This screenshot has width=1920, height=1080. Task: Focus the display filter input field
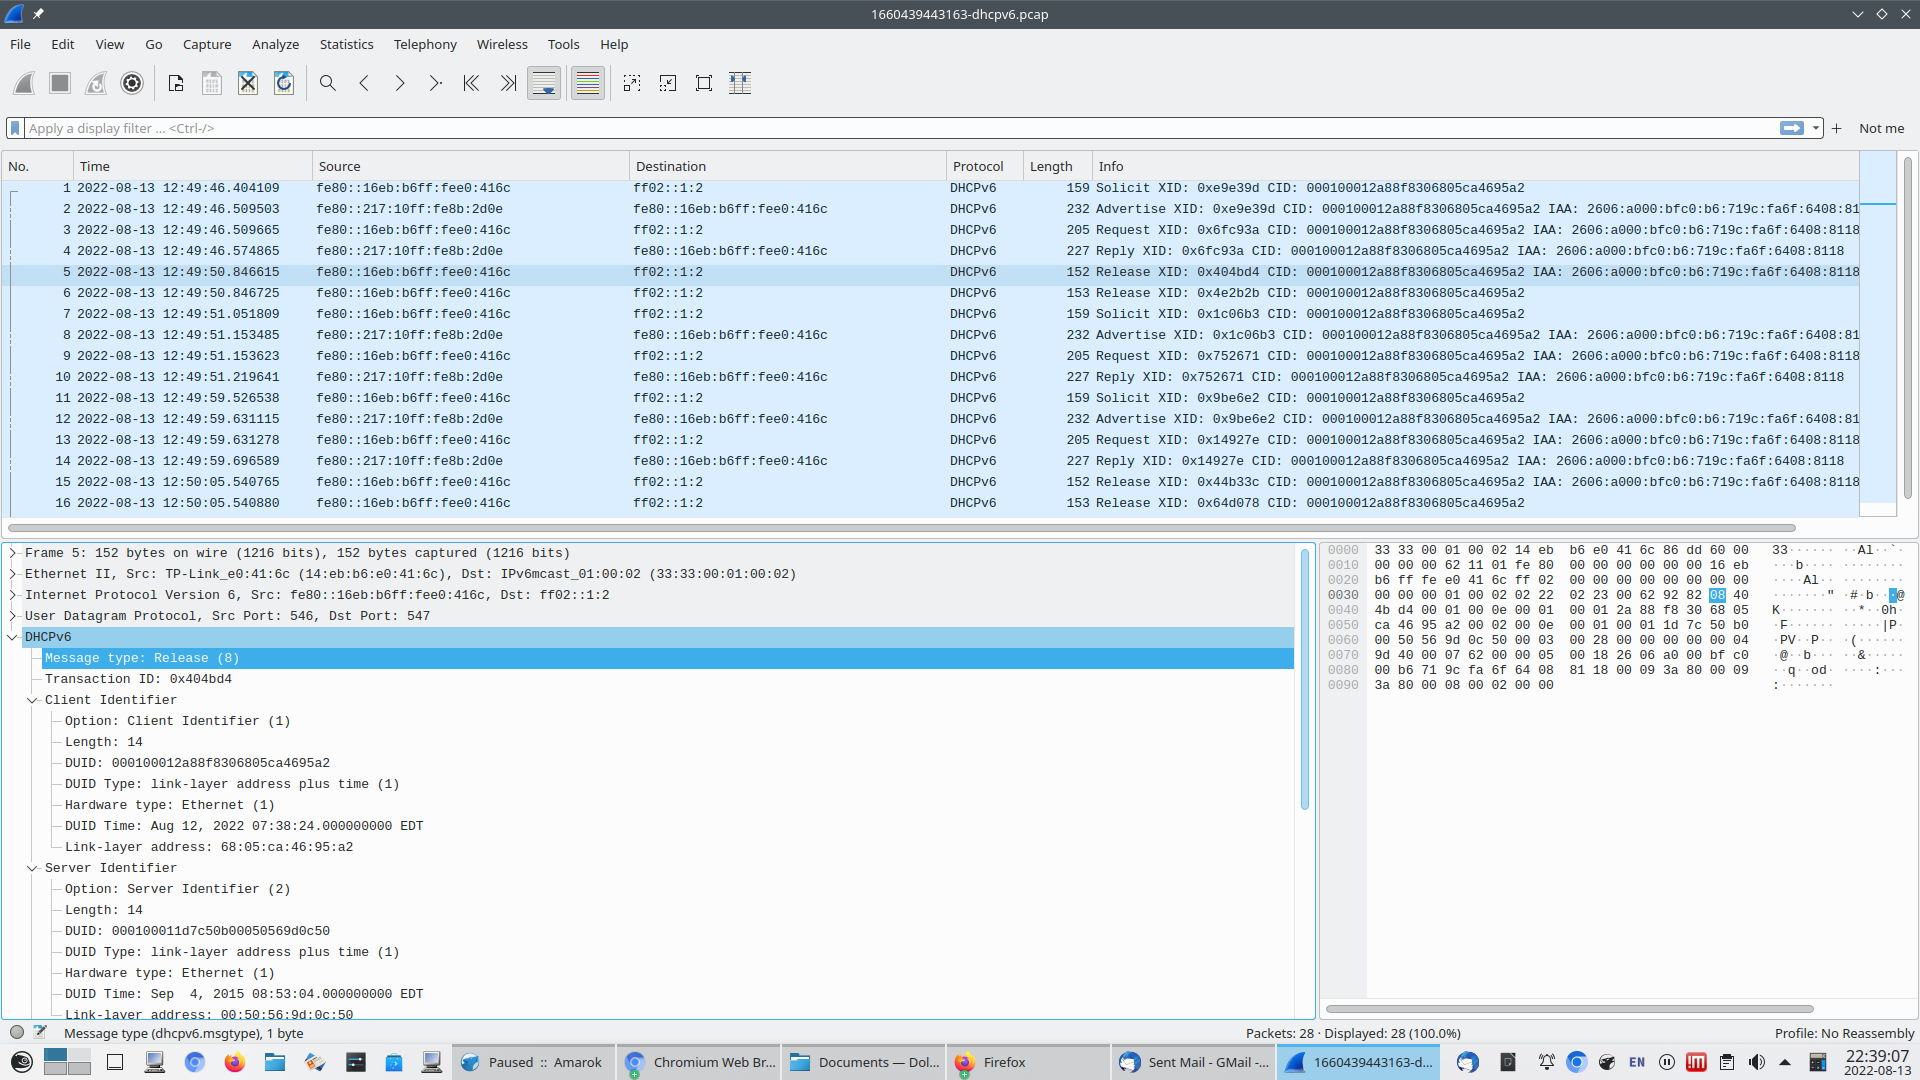900,128
